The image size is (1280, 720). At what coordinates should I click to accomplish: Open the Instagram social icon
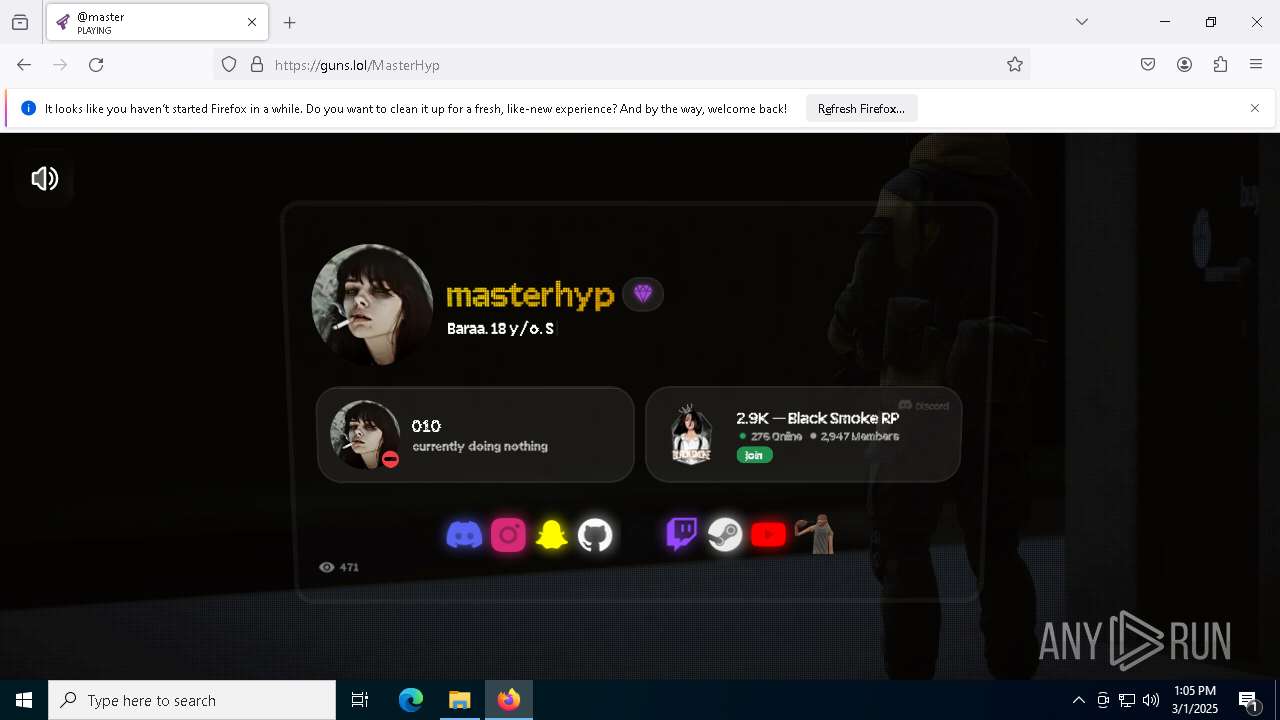coord(508,535)
